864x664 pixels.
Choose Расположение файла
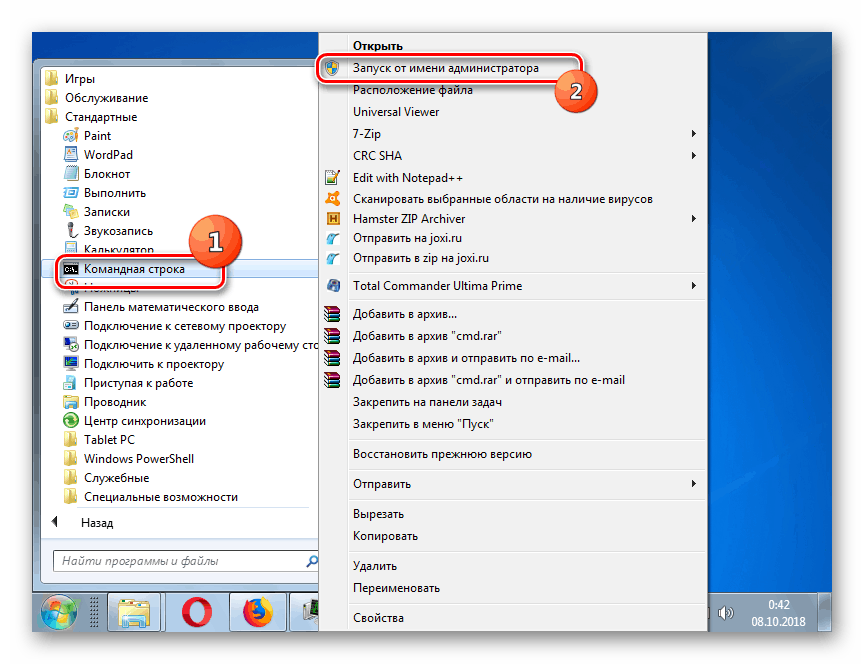[x=413, y=90]
